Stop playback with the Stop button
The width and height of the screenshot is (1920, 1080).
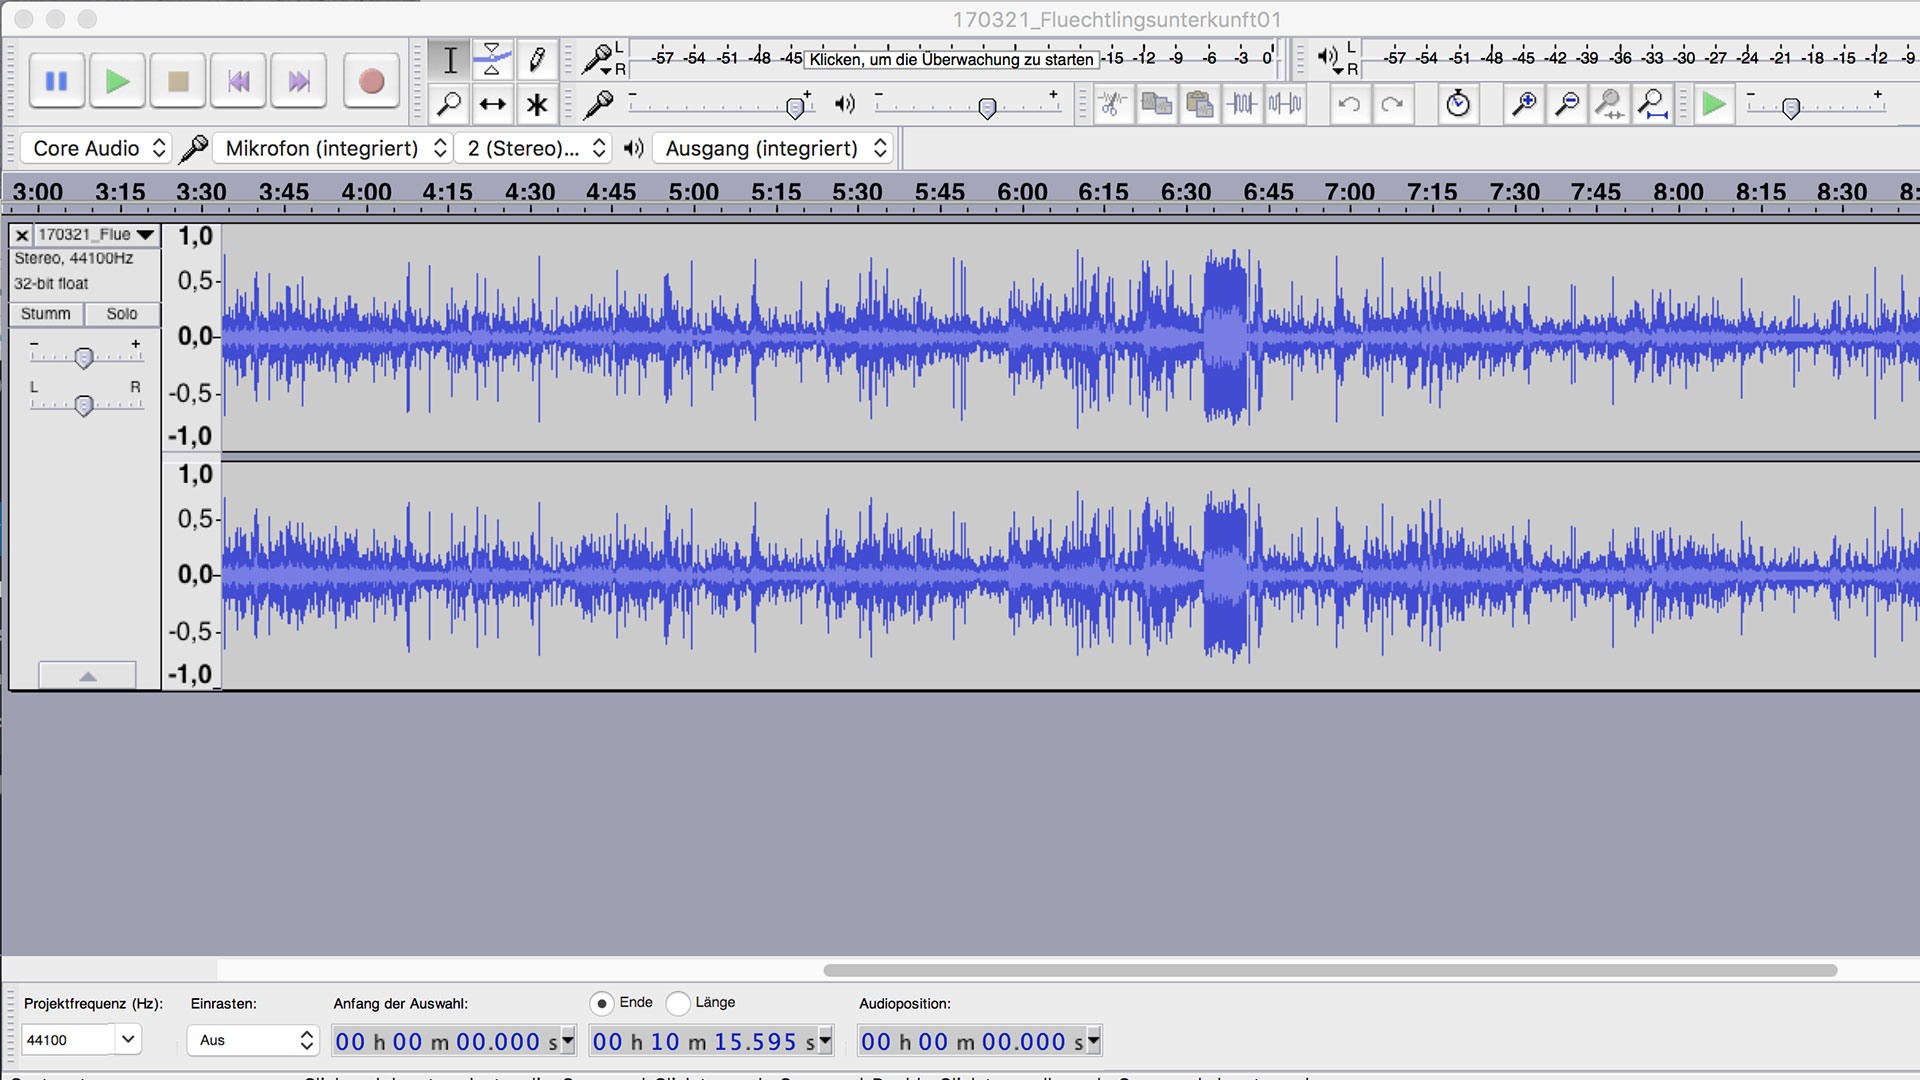tap(178, 81)
